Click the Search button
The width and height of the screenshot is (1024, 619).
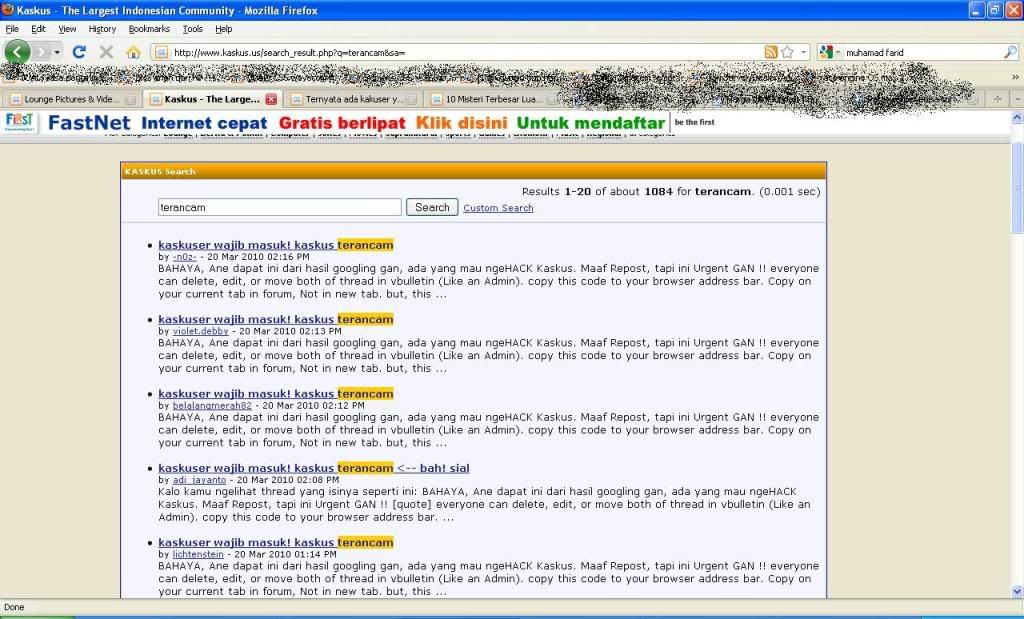(432, 207)
